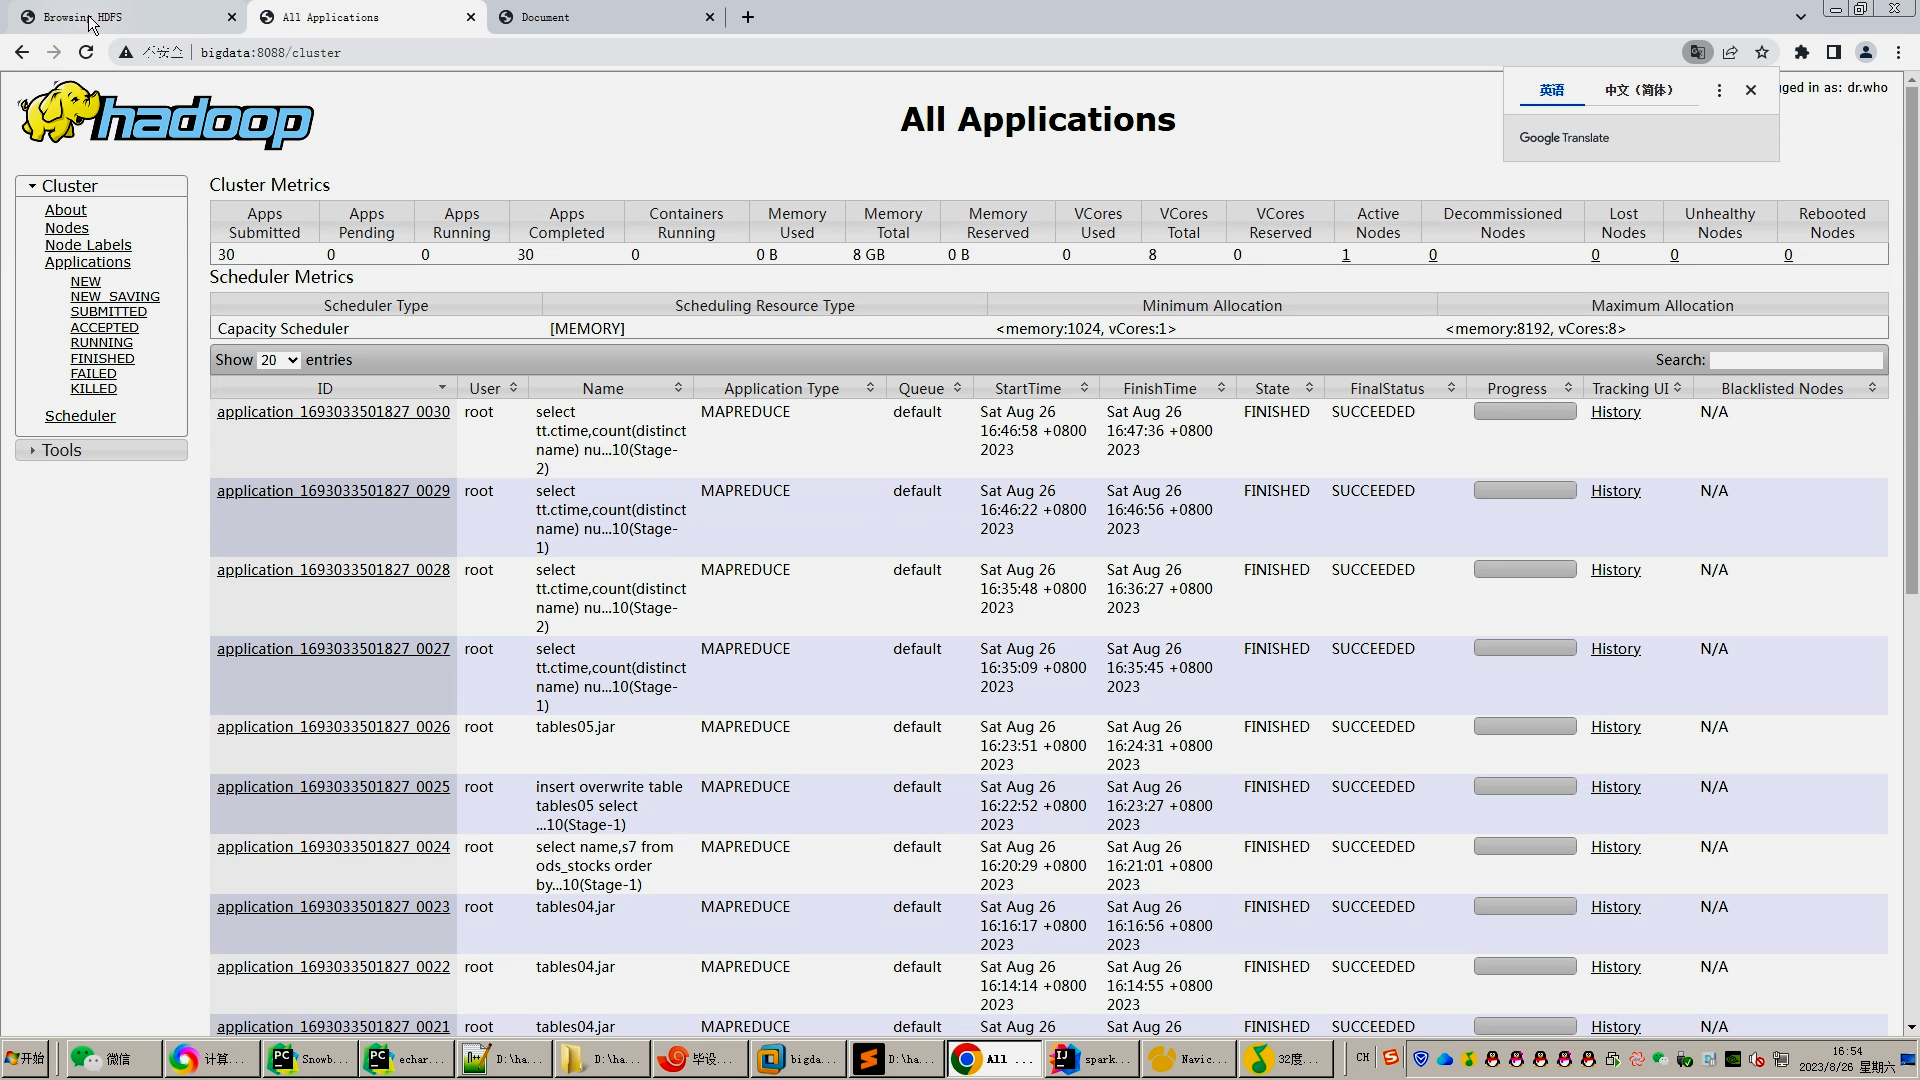Click the FINISHED applications filter
Viewport: 1920px width, 1080px height.
(103, 357)
